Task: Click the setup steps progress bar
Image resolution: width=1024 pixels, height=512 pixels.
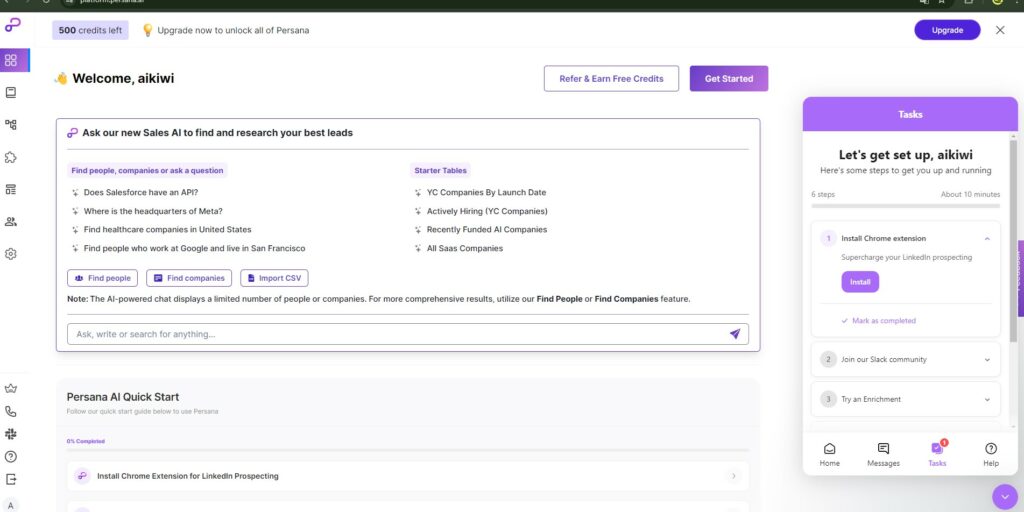Action: (905, 206)
